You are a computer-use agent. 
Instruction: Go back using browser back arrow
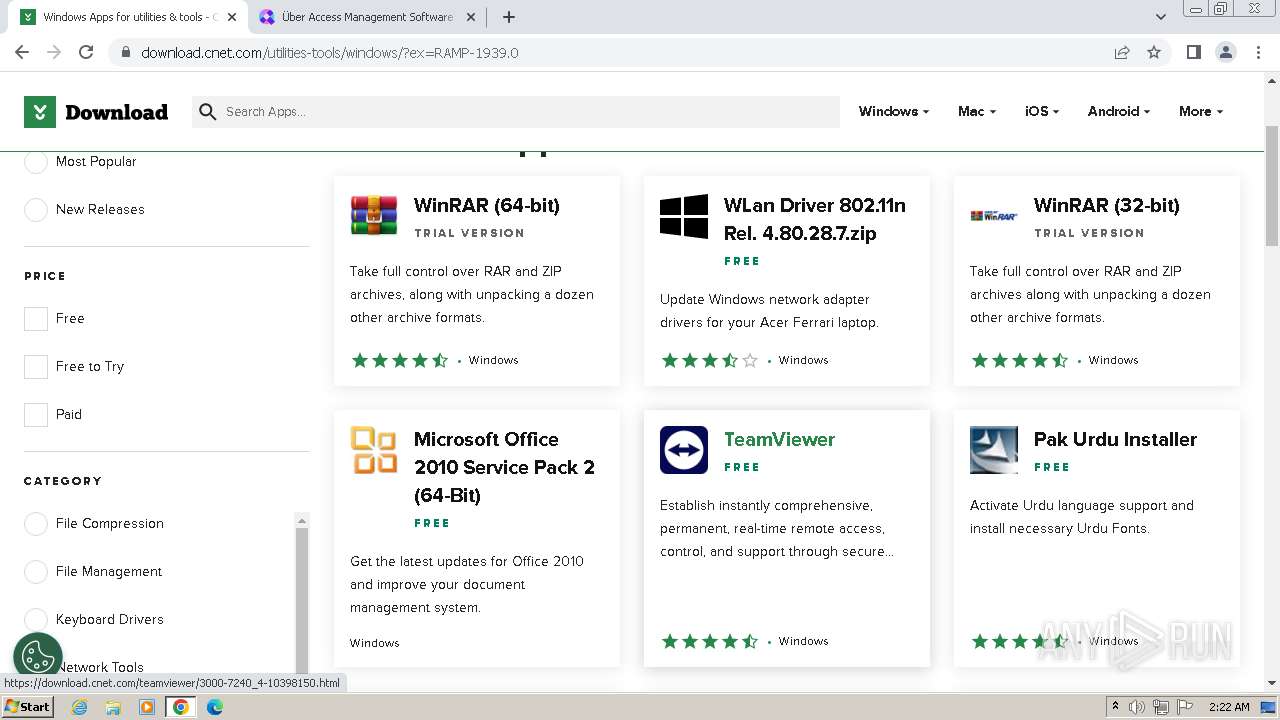point(22,52)
